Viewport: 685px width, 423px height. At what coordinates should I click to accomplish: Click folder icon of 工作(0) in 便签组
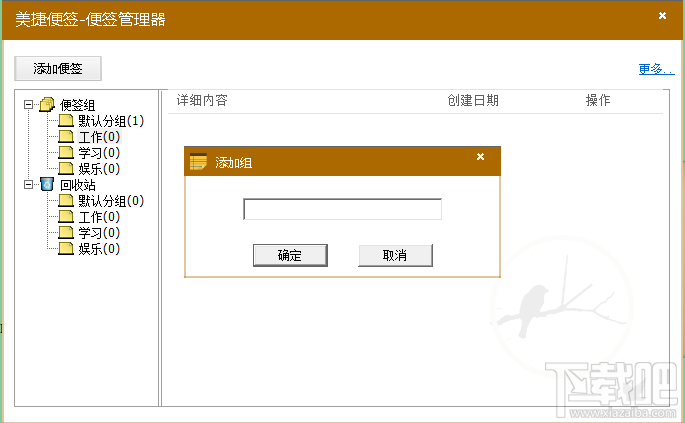click(x=66, y=137)
